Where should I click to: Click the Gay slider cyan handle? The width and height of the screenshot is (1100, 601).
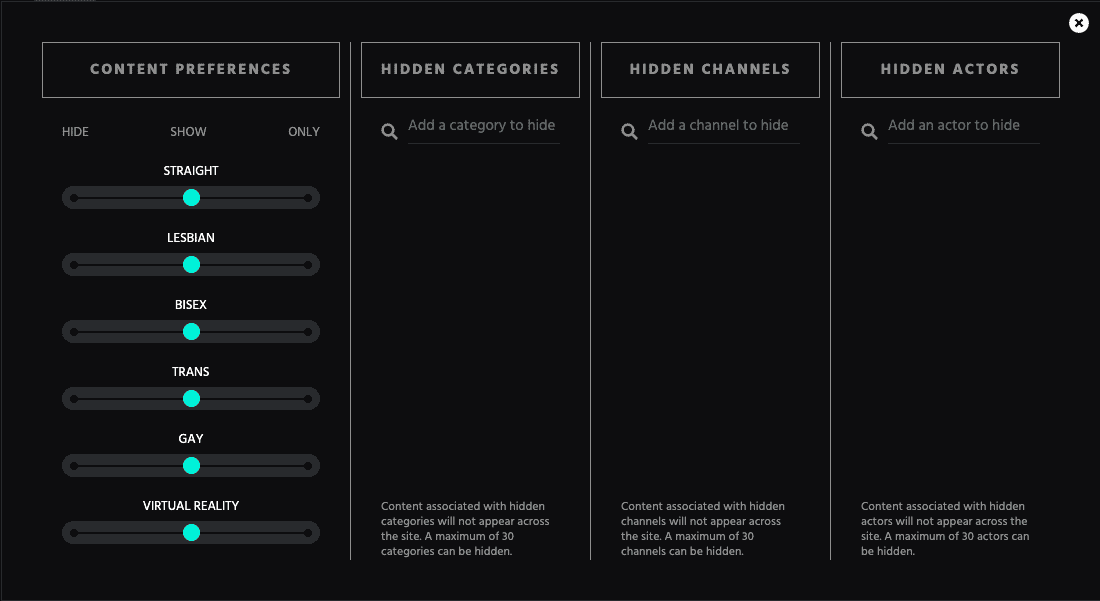192,466
